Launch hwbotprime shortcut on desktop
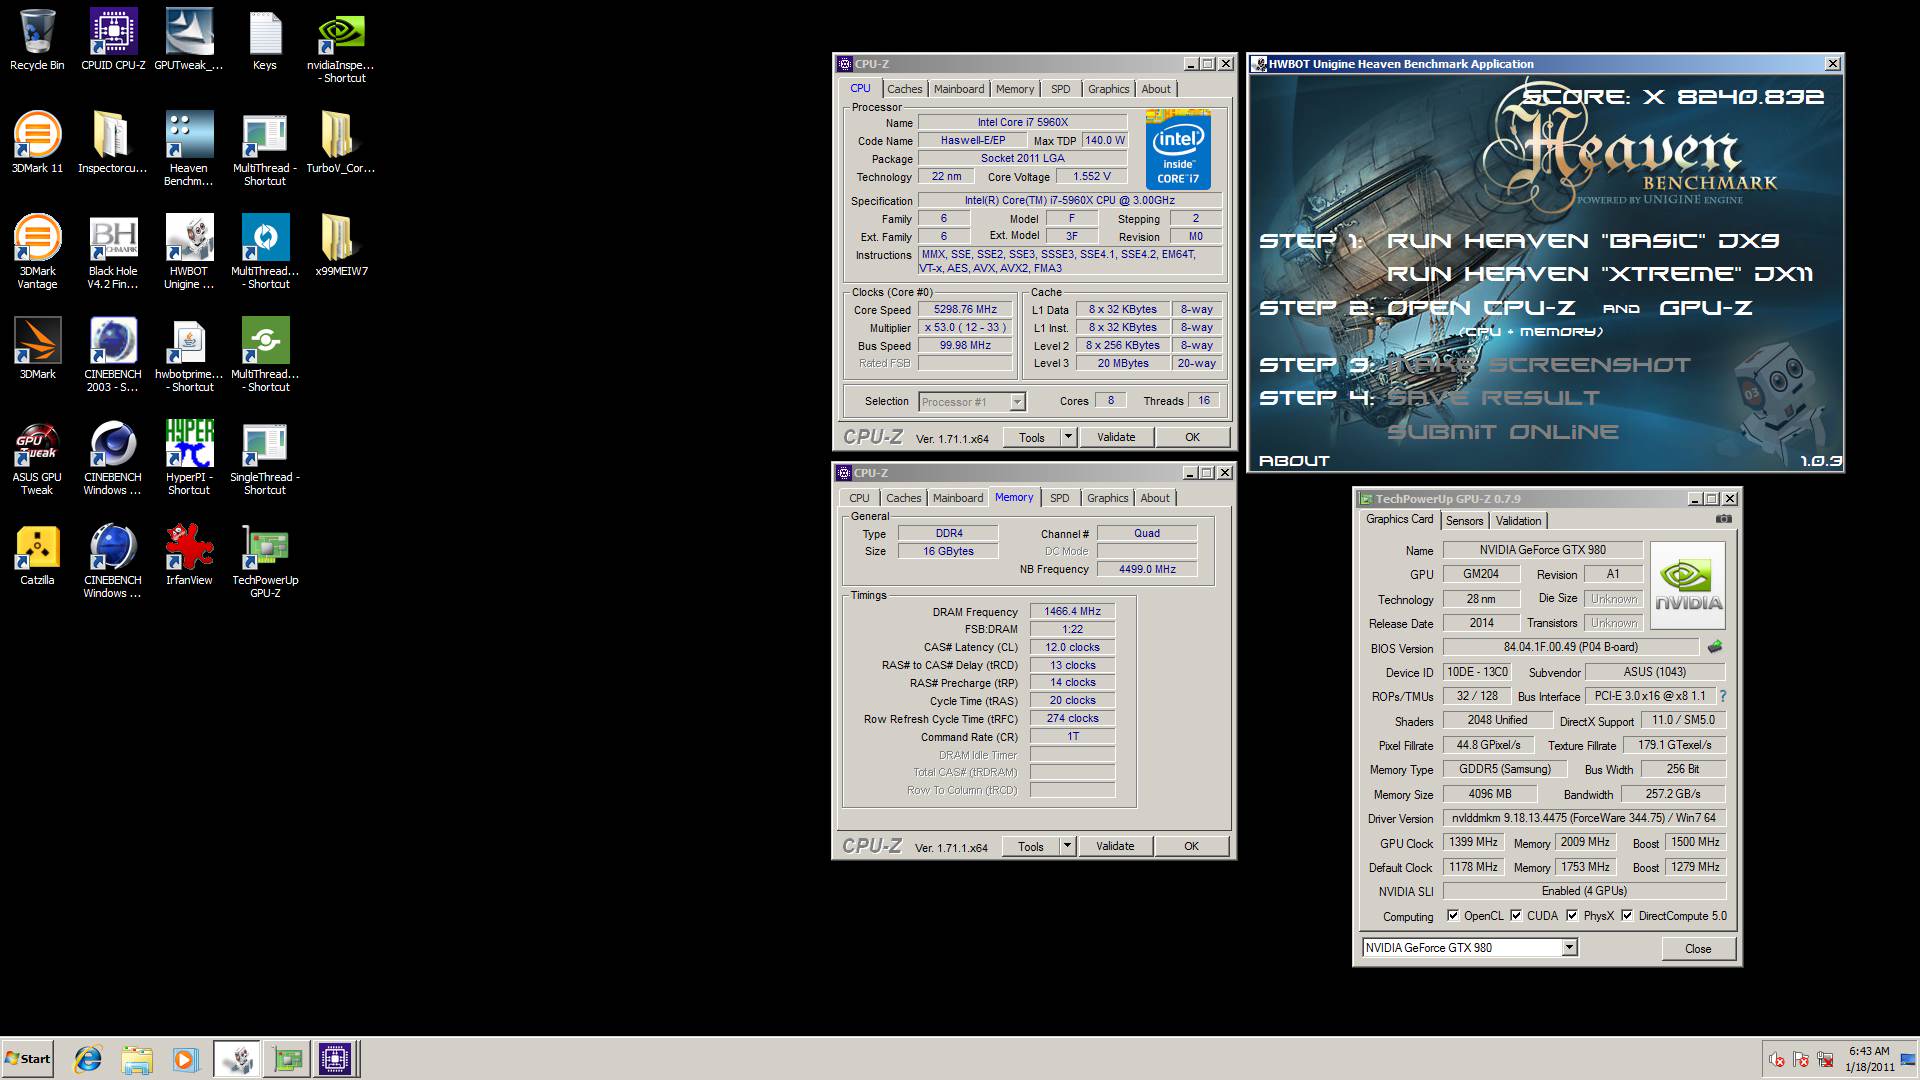This screenshot has width=1920, height=1080. point(189,355)
